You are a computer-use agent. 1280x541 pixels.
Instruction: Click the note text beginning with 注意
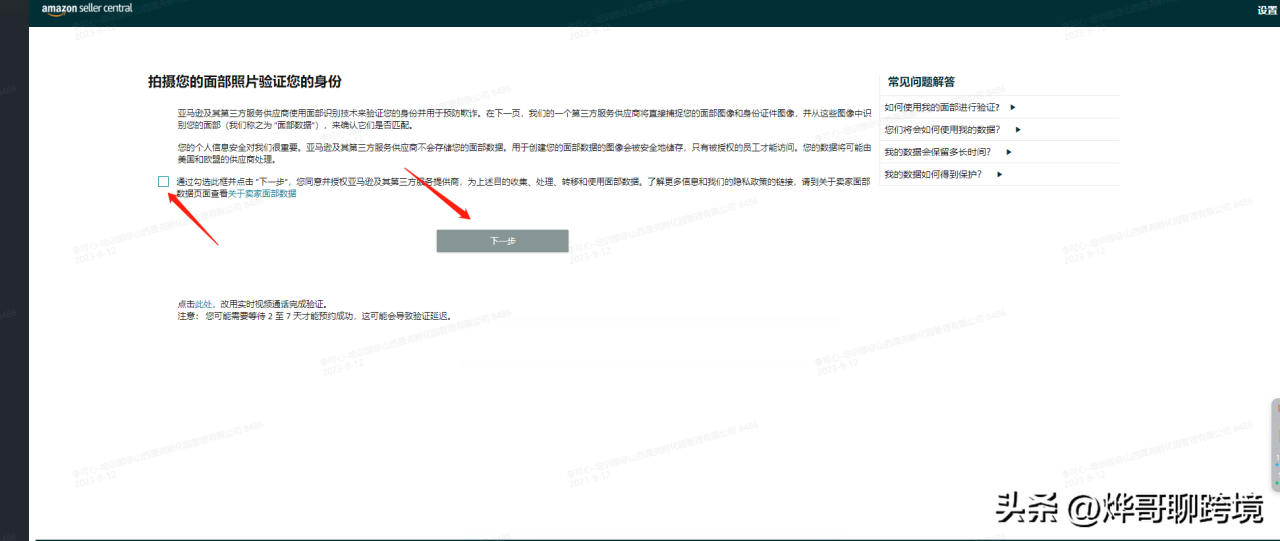point(313,315)
